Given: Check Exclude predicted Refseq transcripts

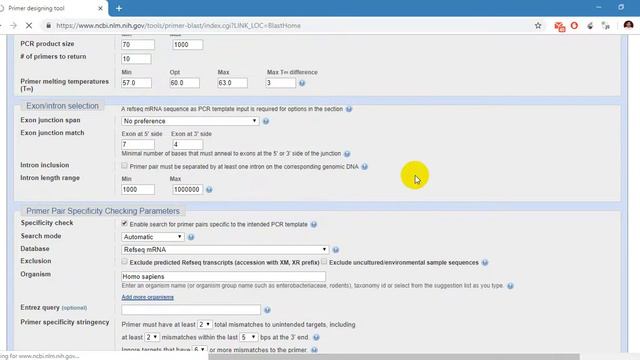Looking at the screenshot, I should [124, 262].
